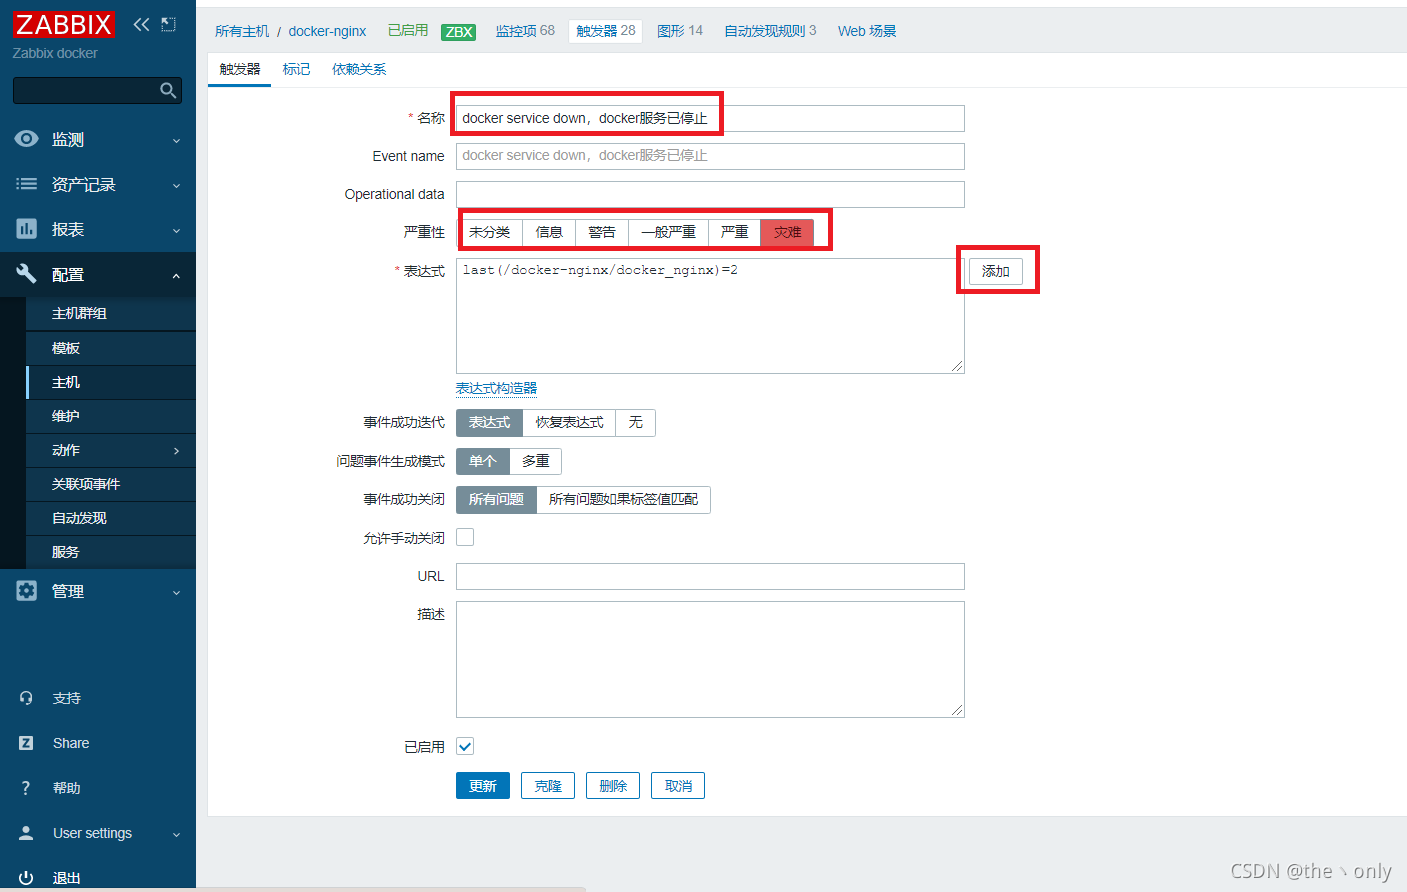
Task: Open docker-nginx host breadcrumb link
Action: [x=327, y=31]
